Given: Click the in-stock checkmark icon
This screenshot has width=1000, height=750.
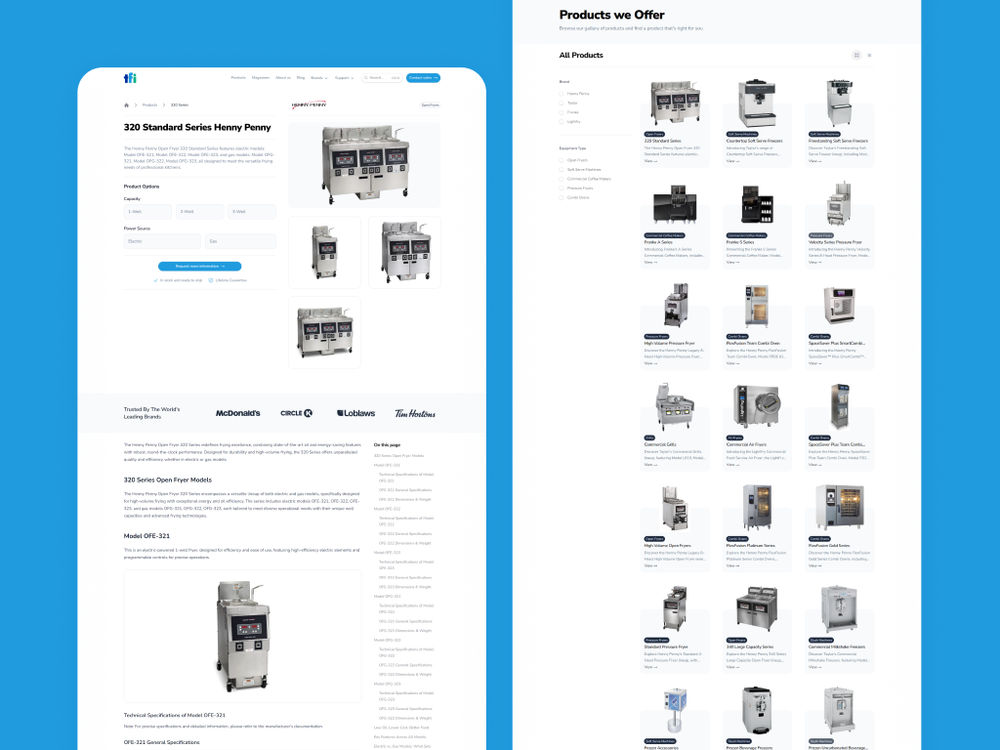Looking at the screenshot, I should coord(156,281).
